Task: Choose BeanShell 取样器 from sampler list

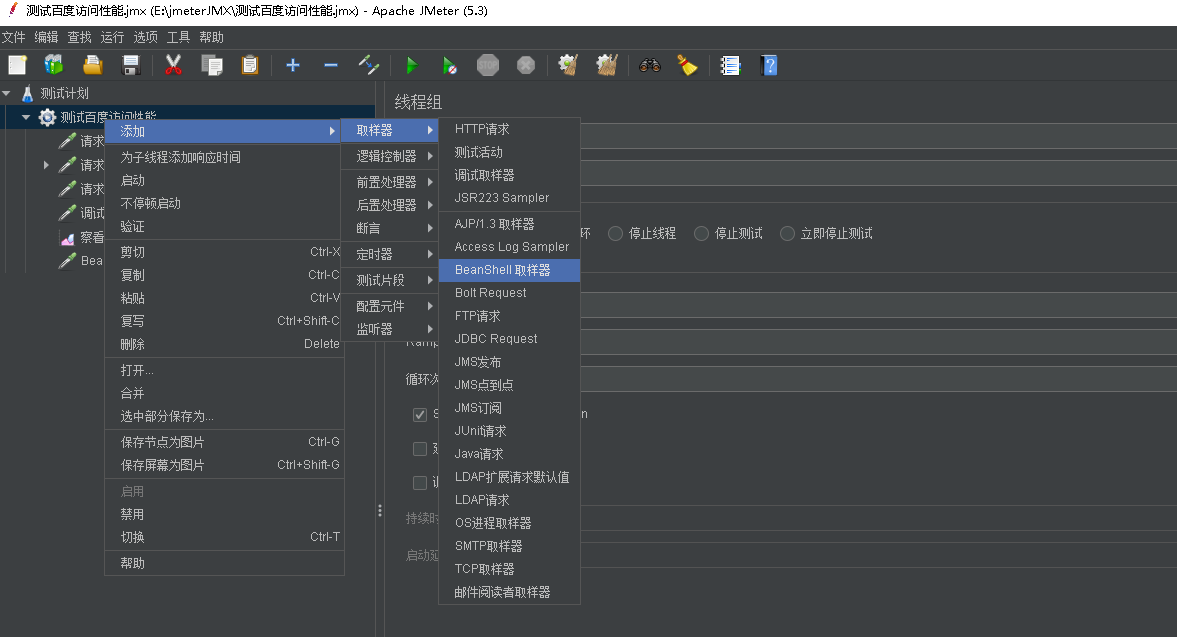Action: (x=510, y=270)
